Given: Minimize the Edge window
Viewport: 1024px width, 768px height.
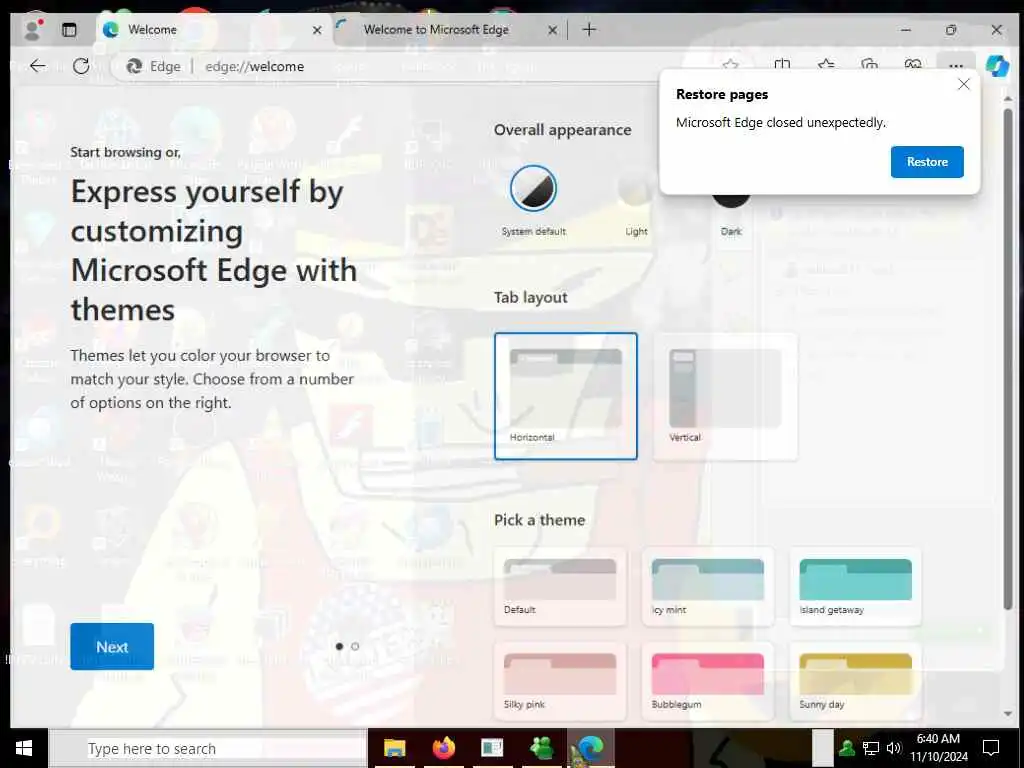Looking at the screenshot, I should tap(906, 30).
